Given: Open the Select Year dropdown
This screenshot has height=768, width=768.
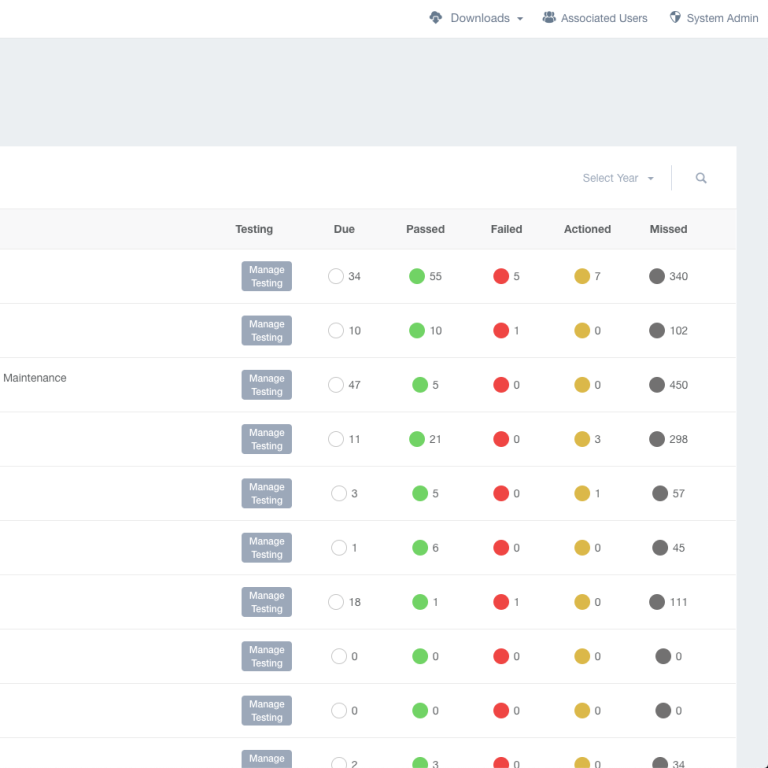Looking at the screenshot, I should tap(618, 178).
